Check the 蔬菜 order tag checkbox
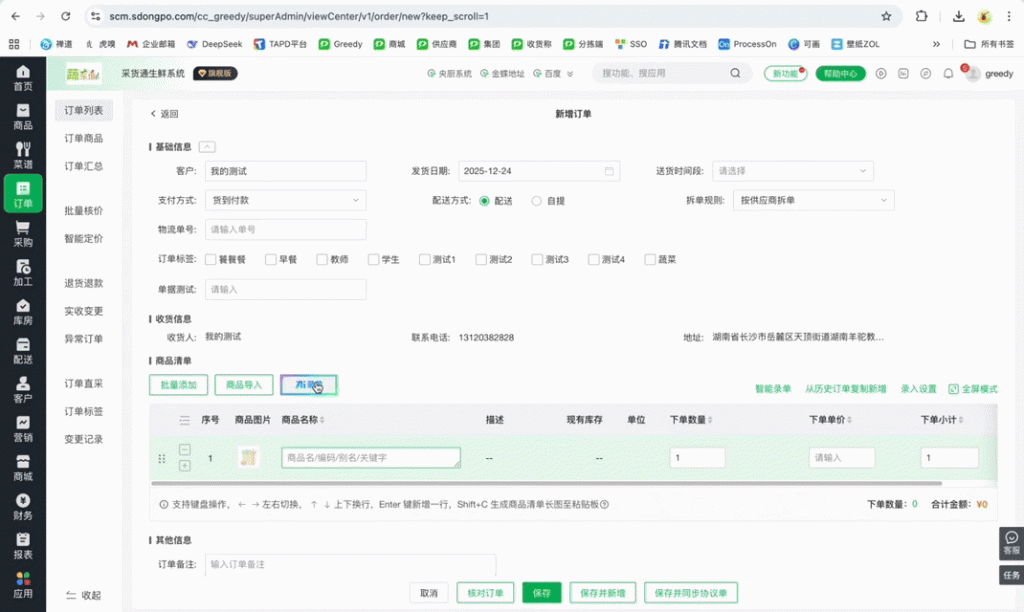This screenshot has width=1024, height=612. pyautogui.click(x=650, y=260)
